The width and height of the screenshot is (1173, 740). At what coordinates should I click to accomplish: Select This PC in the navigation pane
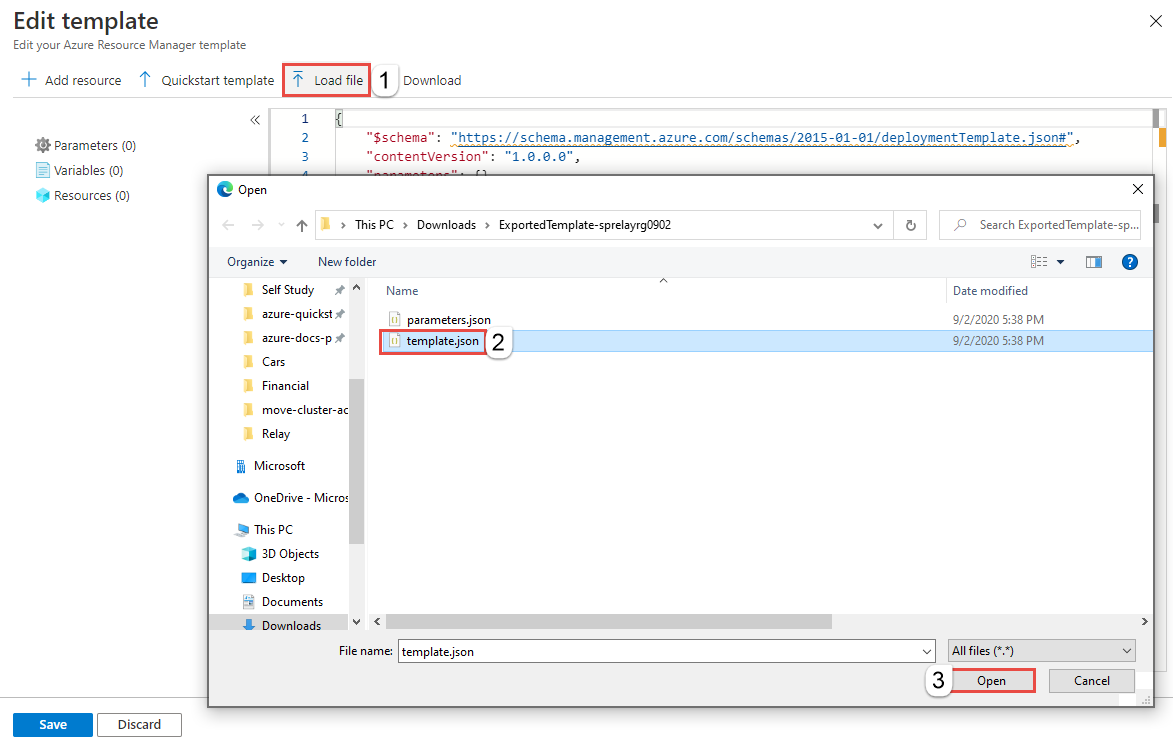pos(273,529)
